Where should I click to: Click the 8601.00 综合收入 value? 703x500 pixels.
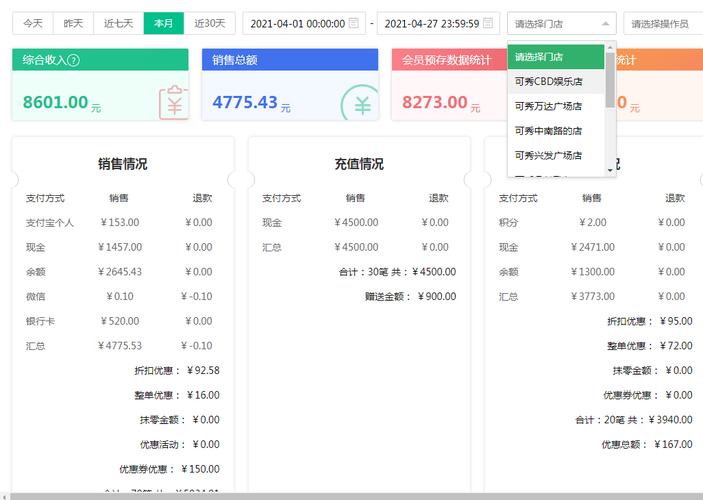pos(56,102)
